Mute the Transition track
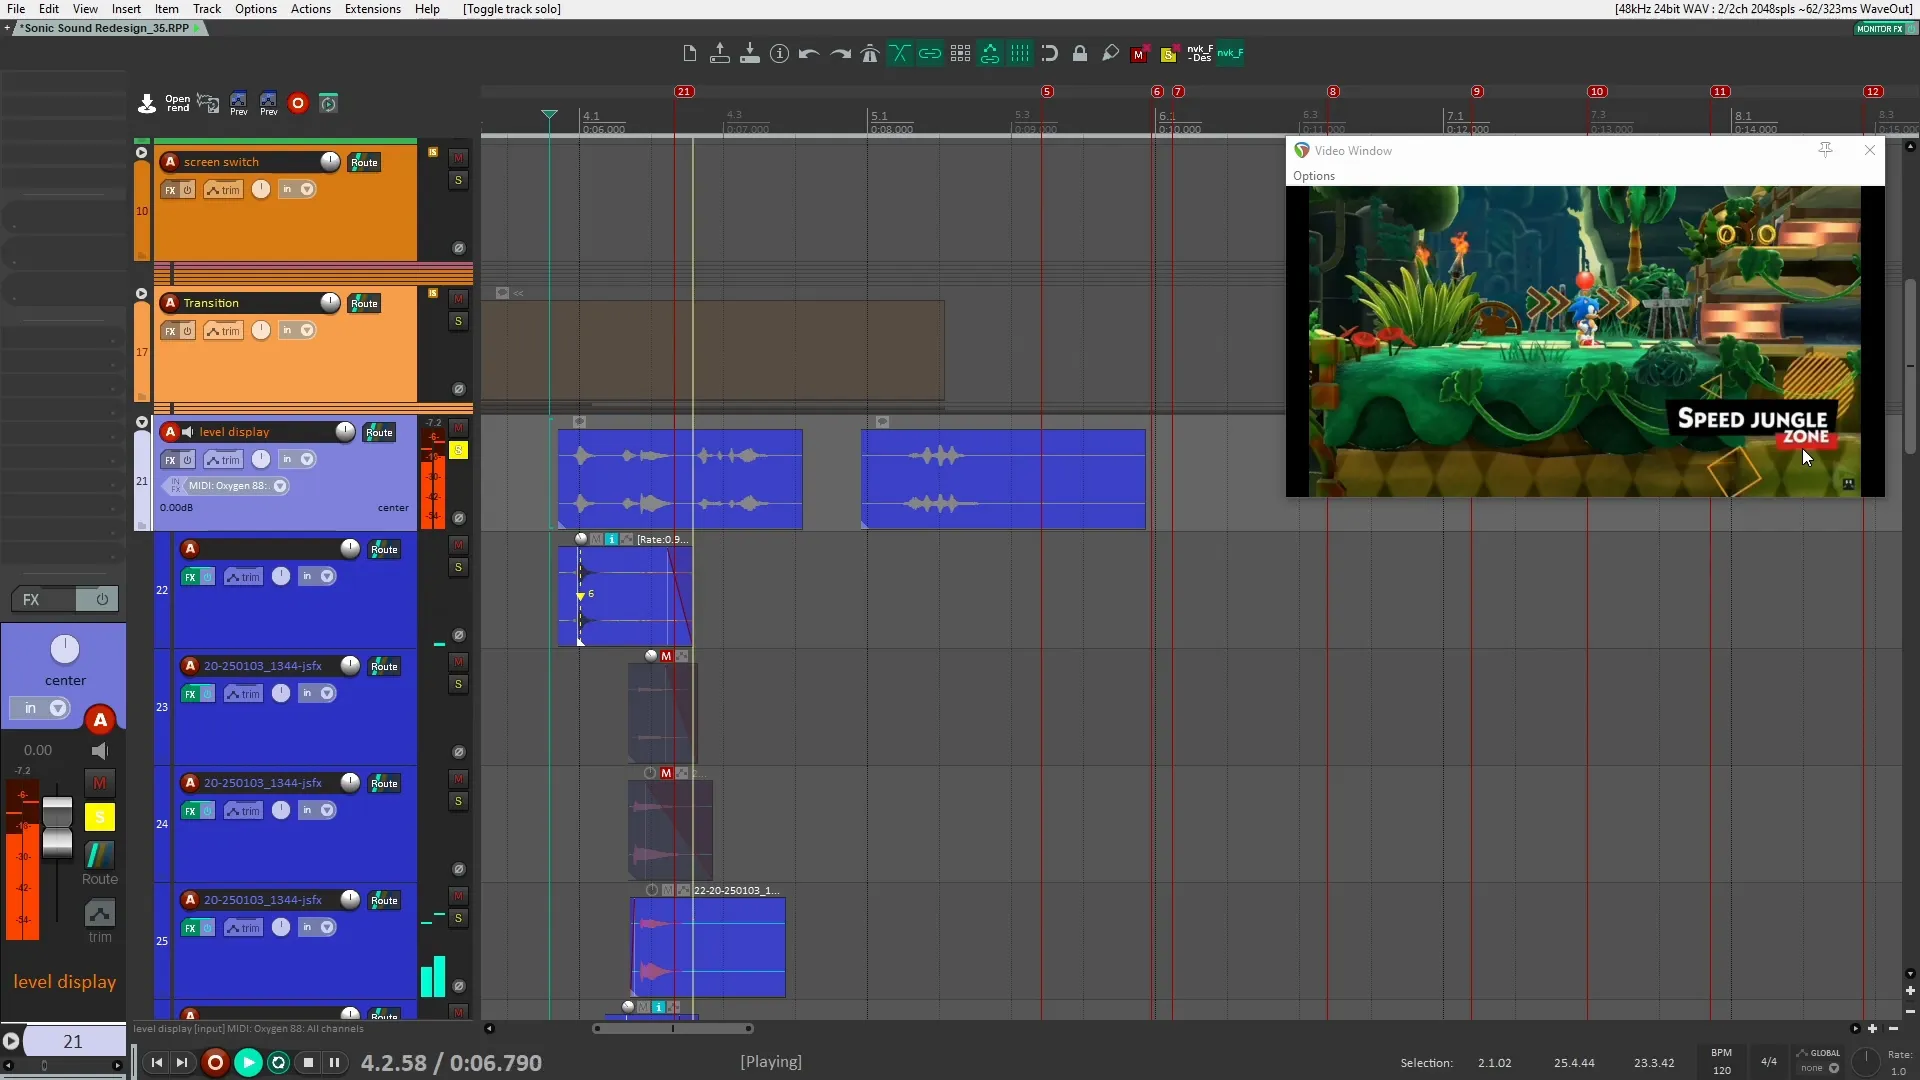This screenshot has height=1080, width=1920. 458,299
